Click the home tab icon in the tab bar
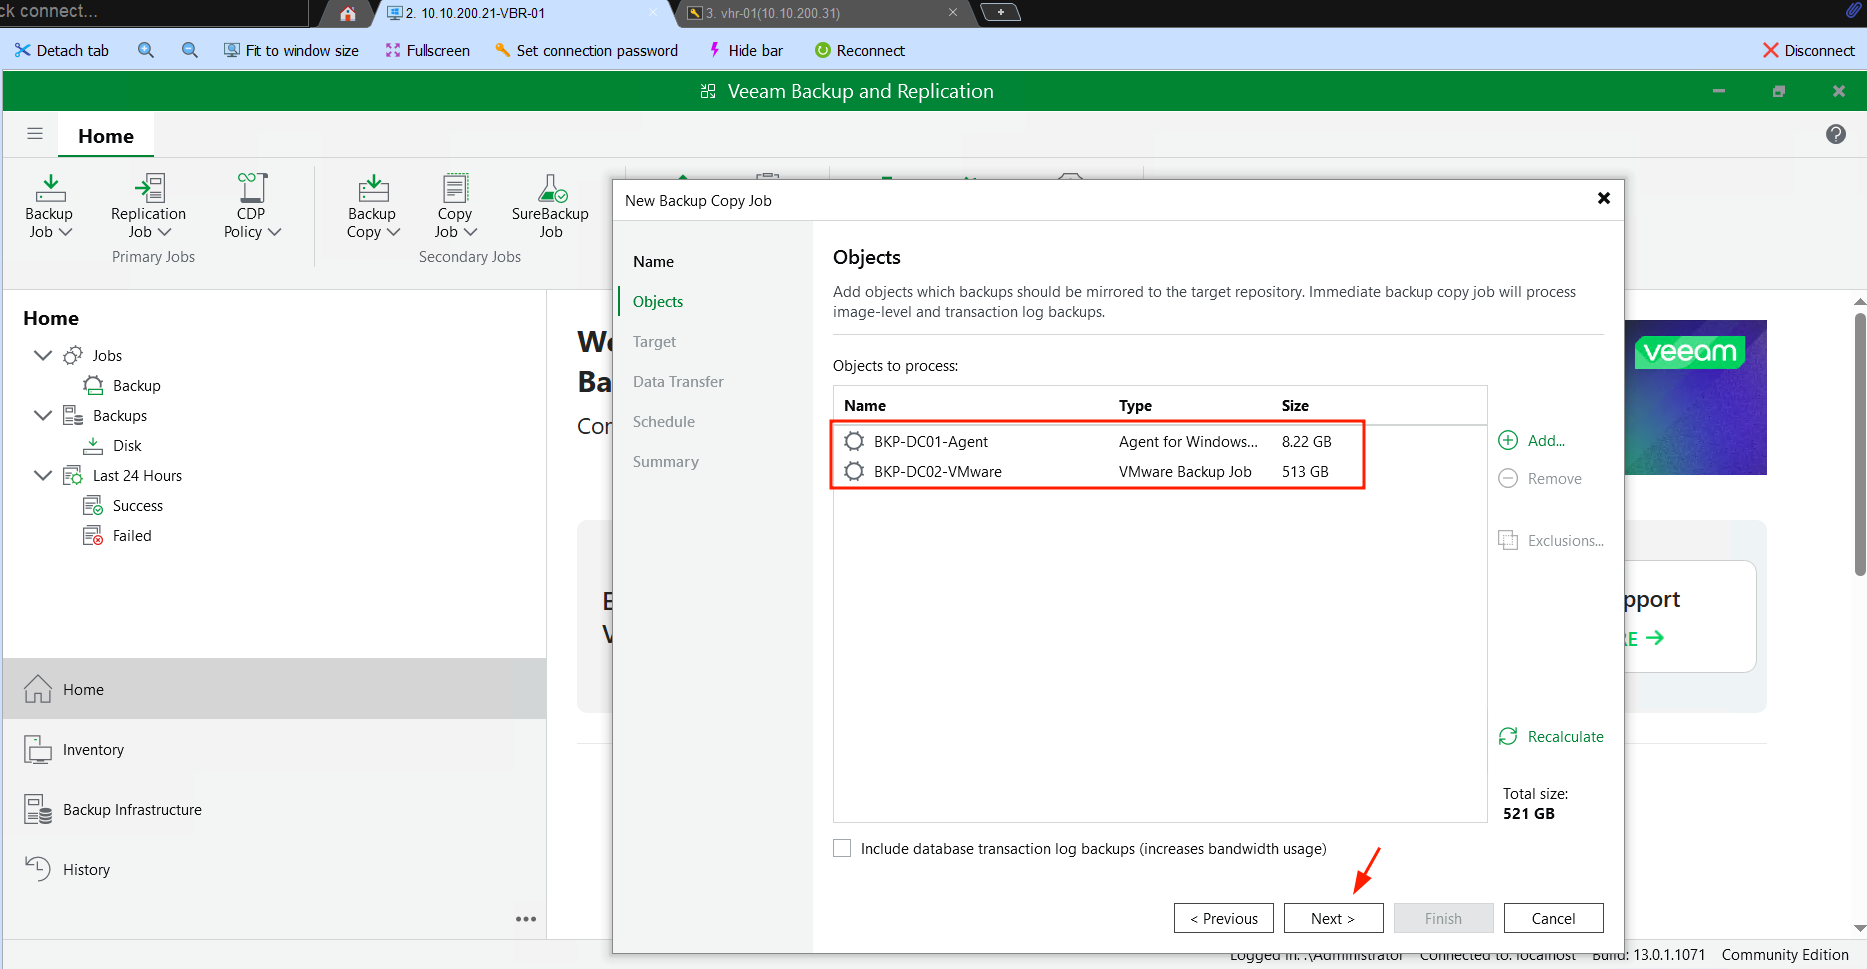Screen dimensions: 1867x969 point(348,13)
